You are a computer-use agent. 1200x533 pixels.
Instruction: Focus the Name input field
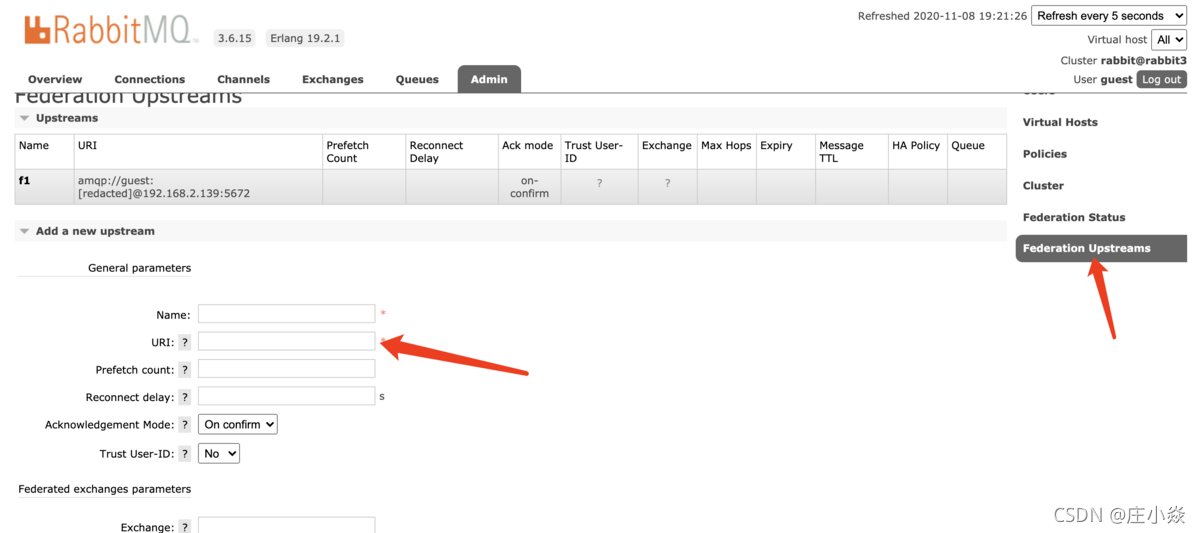coord(286,314)
